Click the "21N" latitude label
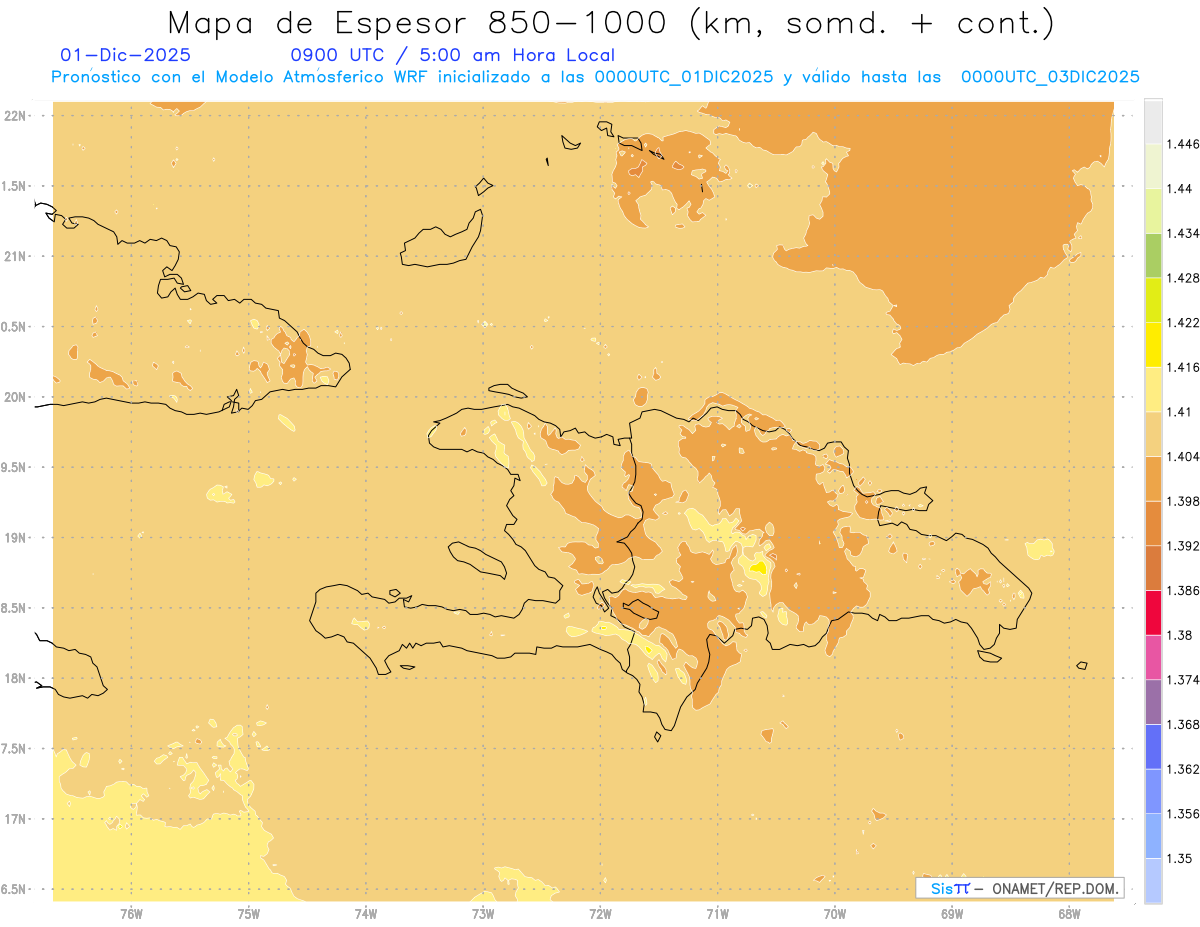1200x927 pixels. (15, 256)
